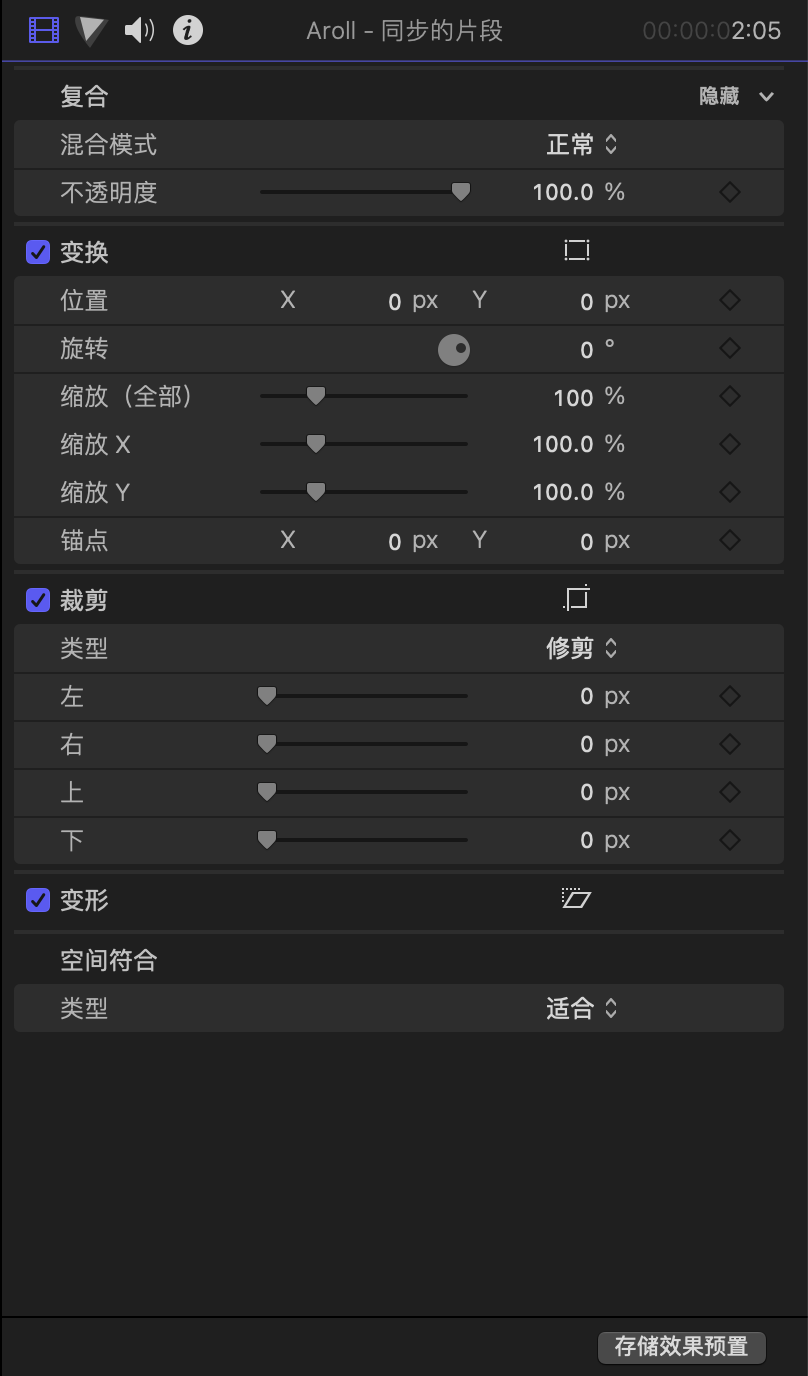This screenshot has height=1376, width=808.
Task: Add keyframe for opacity (不透明度)
Action: click(x=730, y=192)
